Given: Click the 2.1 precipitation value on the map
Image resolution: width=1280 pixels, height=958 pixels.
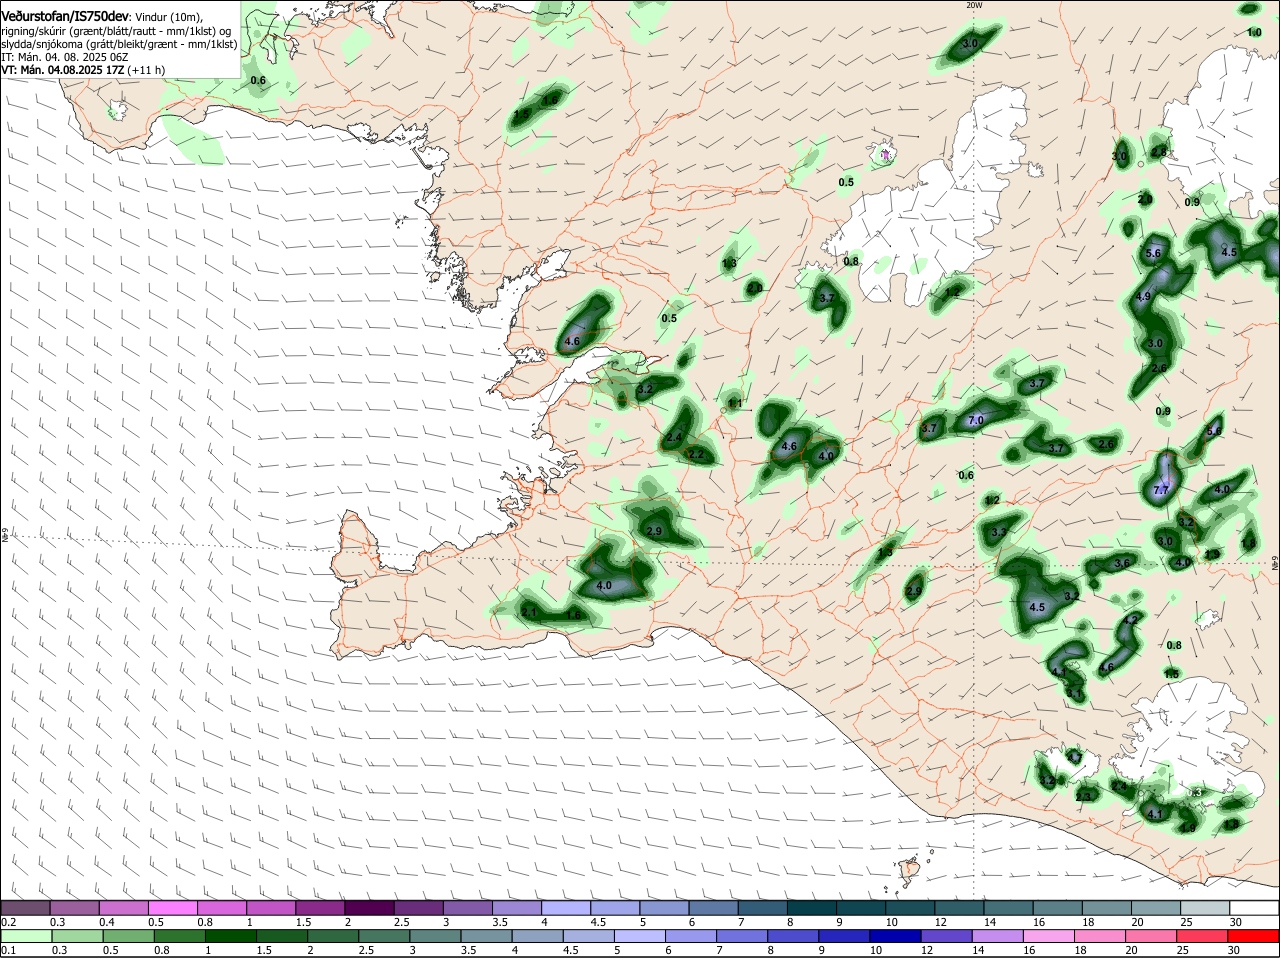Looking at the screenshot, I should tap(529, 613).
